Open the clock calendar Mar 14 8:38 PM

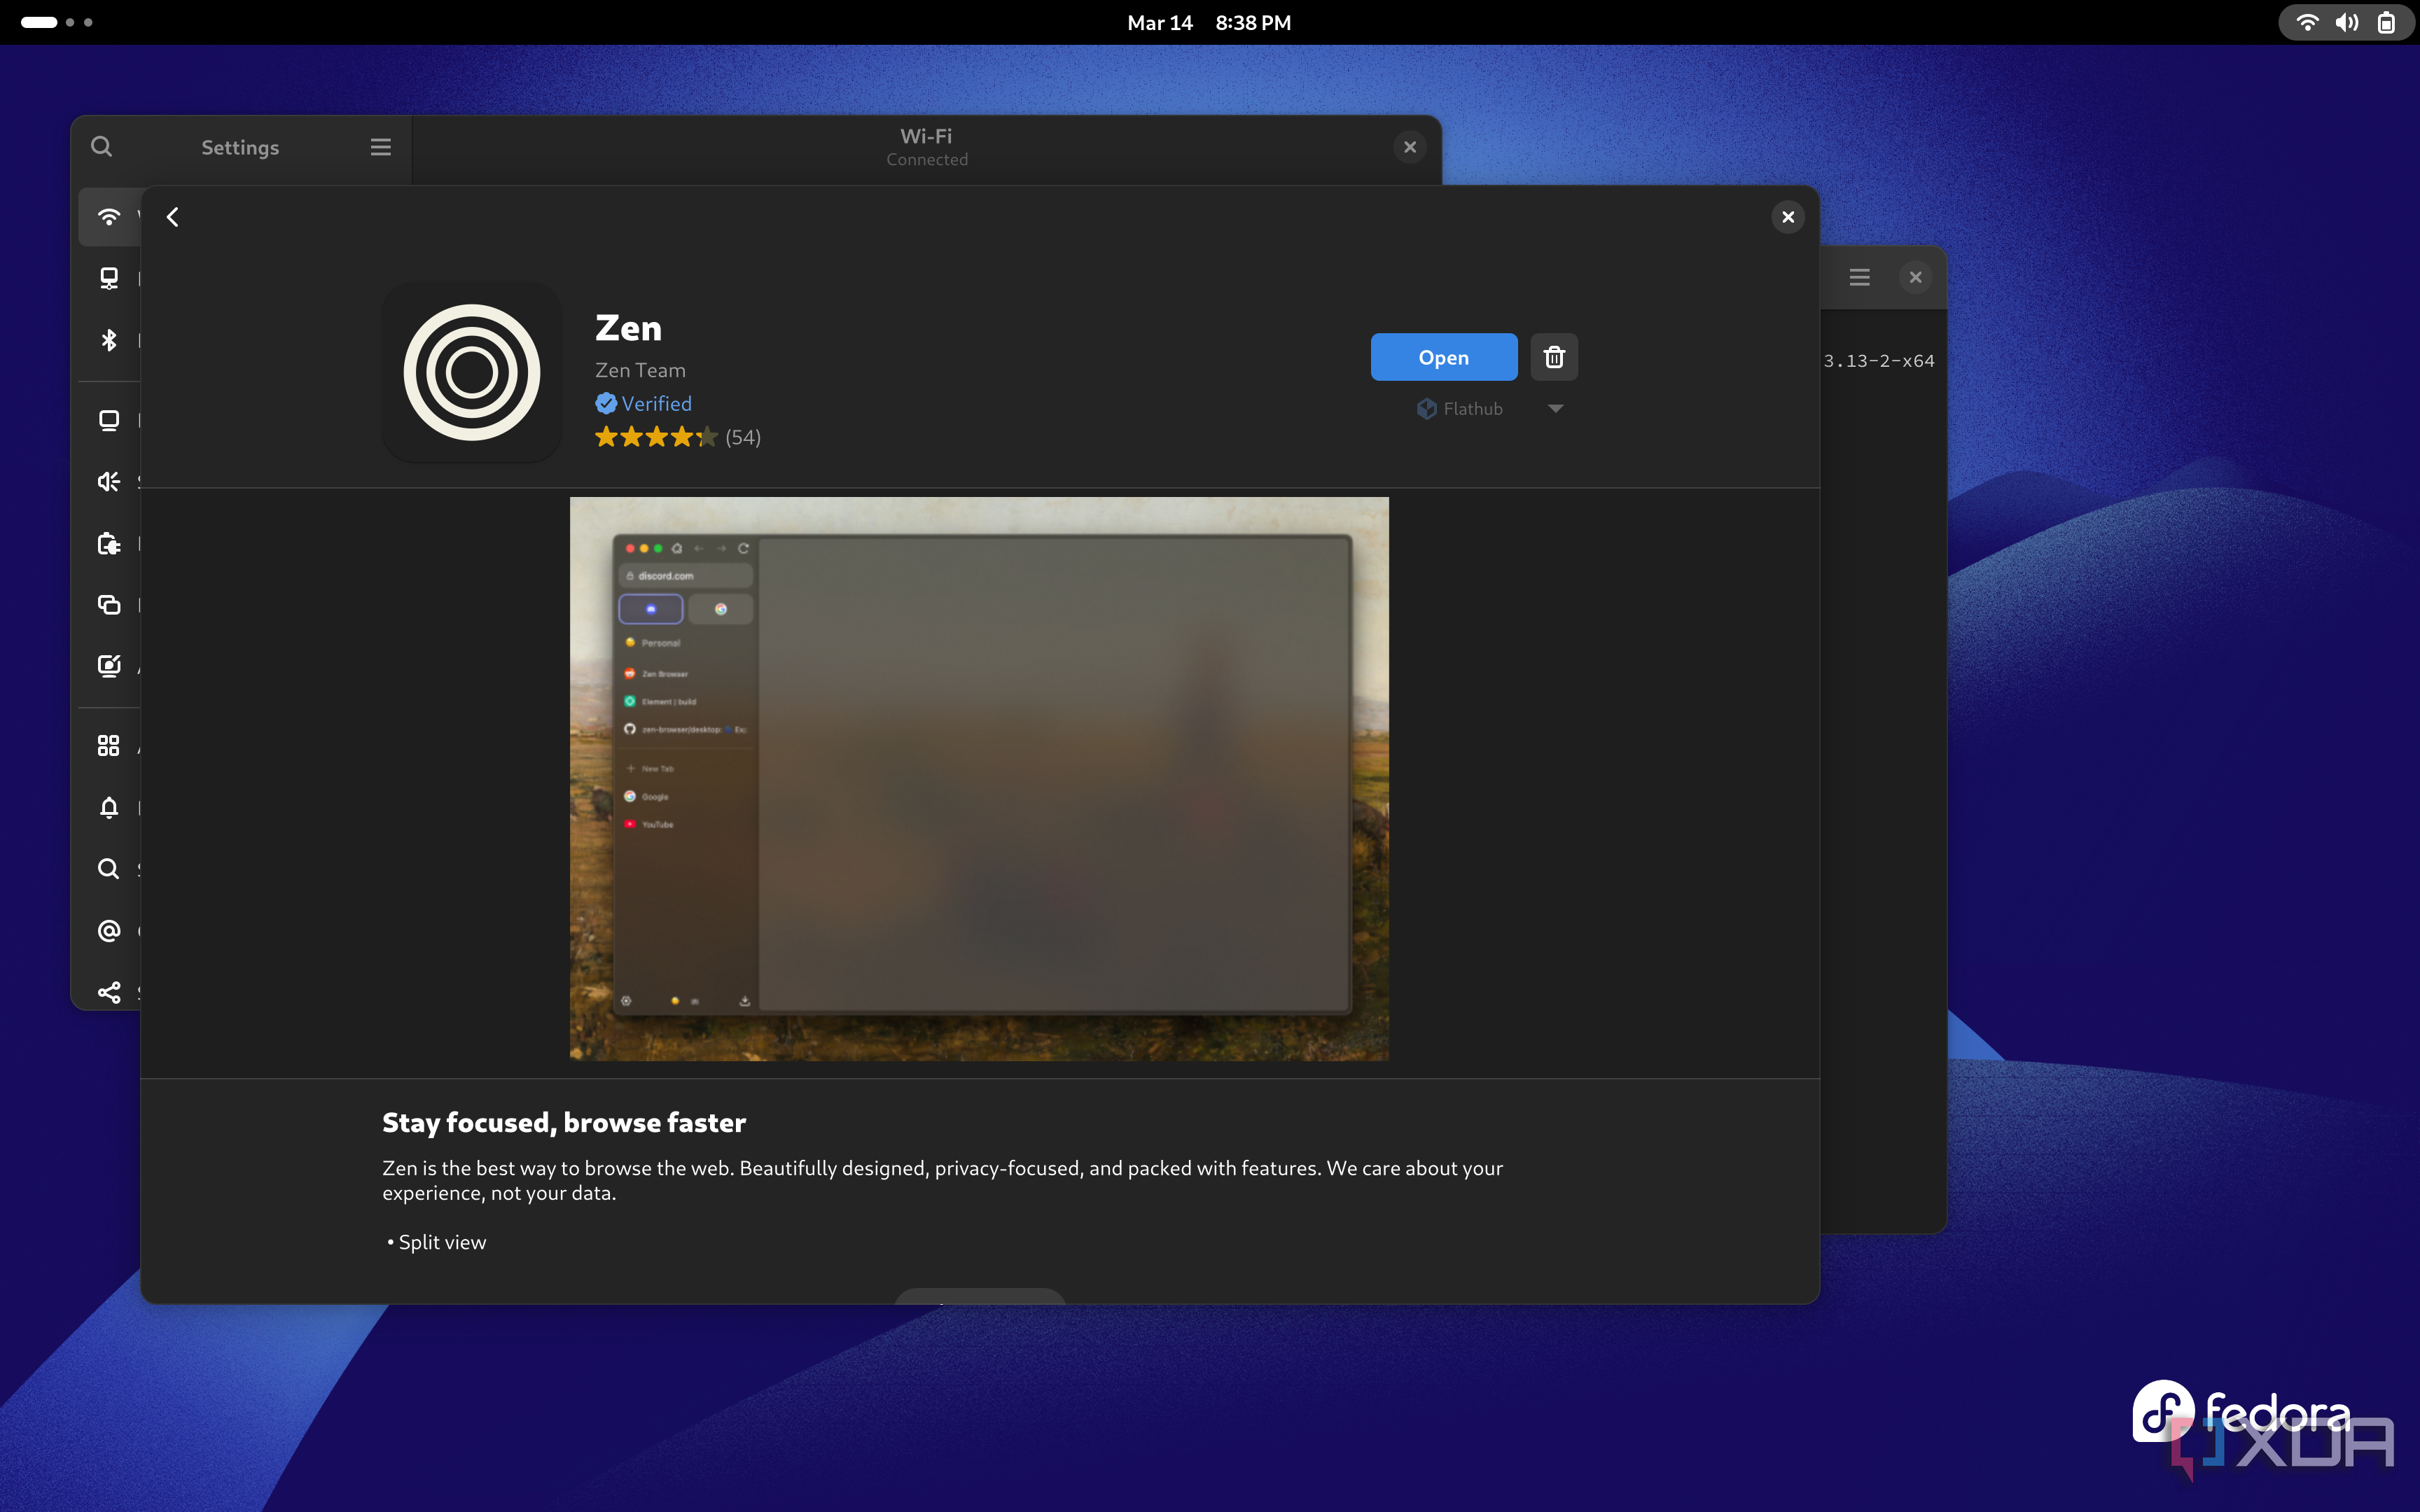1209,22
